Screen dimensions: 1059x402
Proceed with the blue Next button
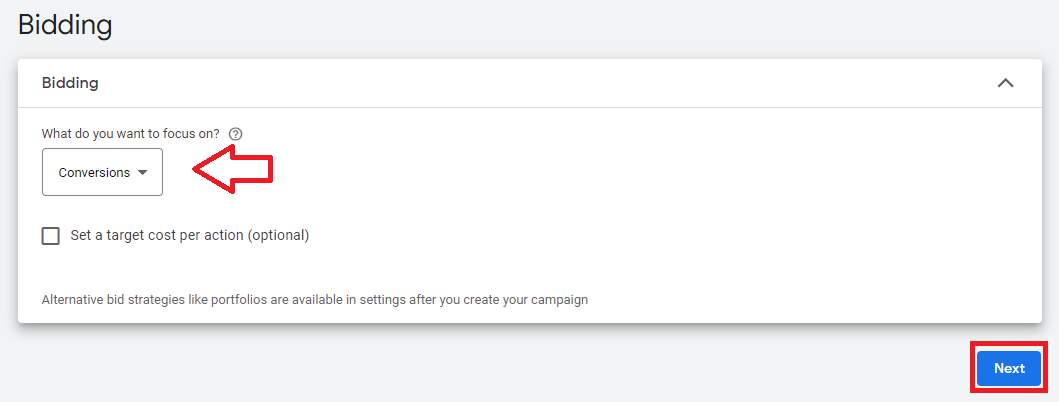click(1009, 368)
